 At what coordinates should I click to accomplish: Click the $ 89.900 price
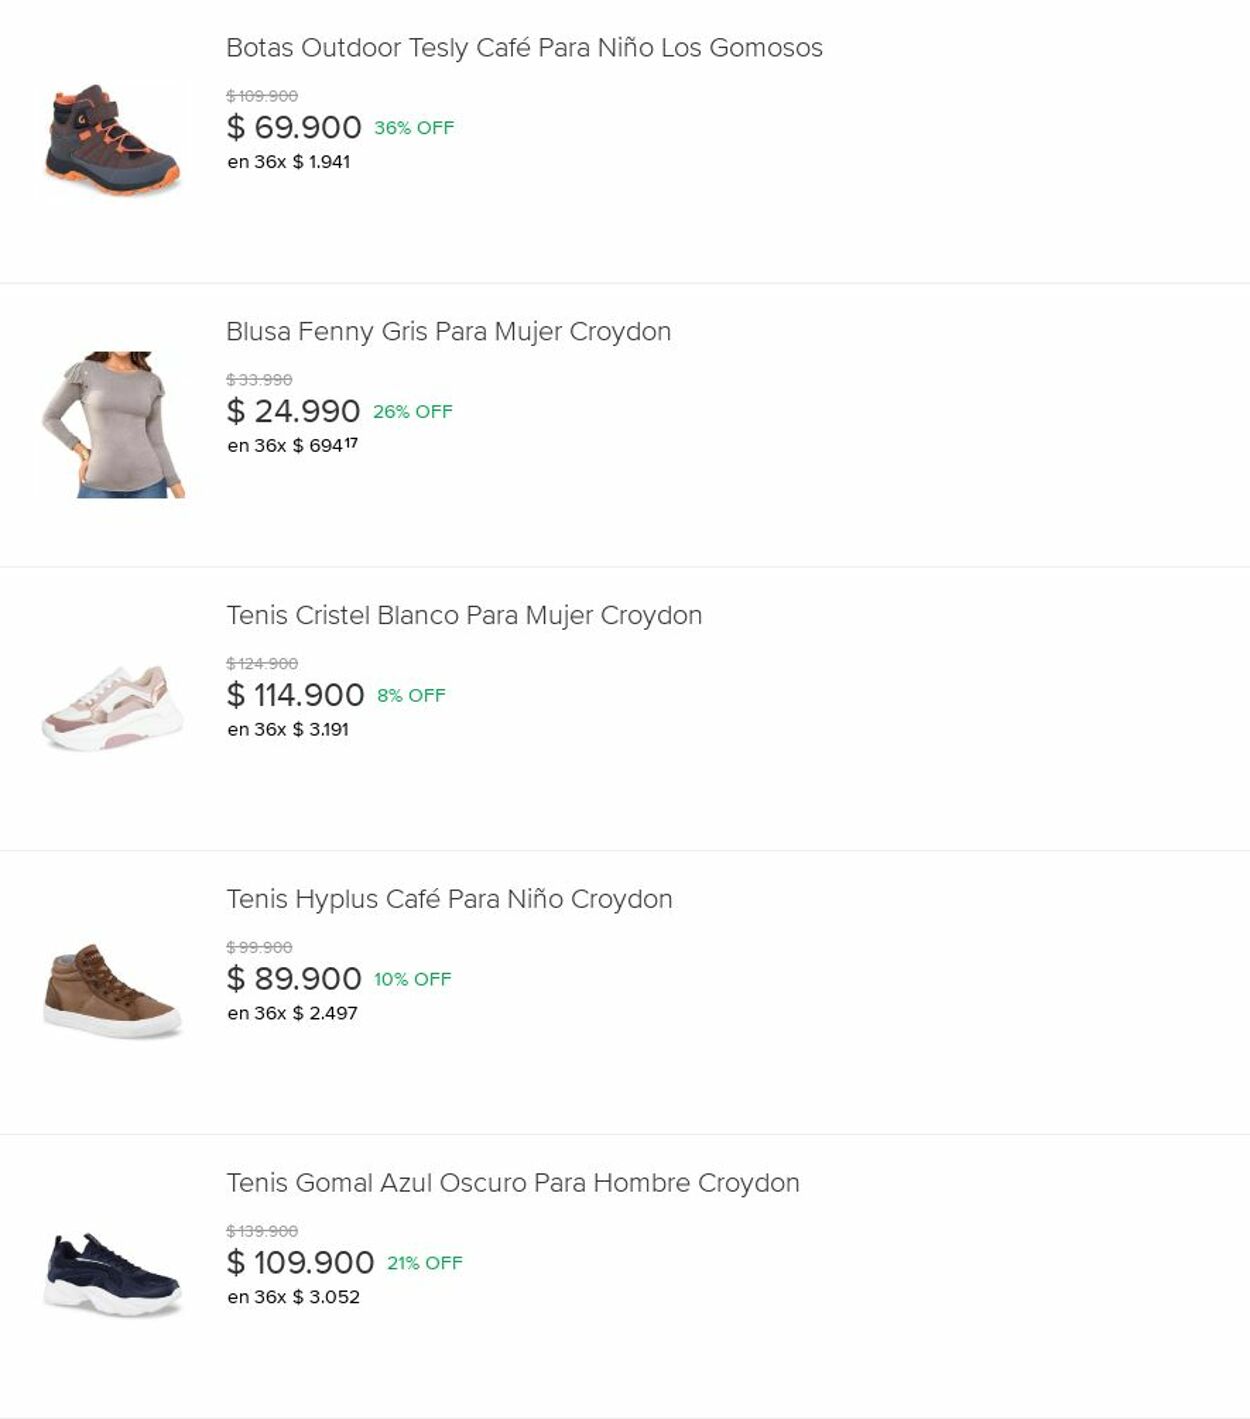tap(293, 979)
